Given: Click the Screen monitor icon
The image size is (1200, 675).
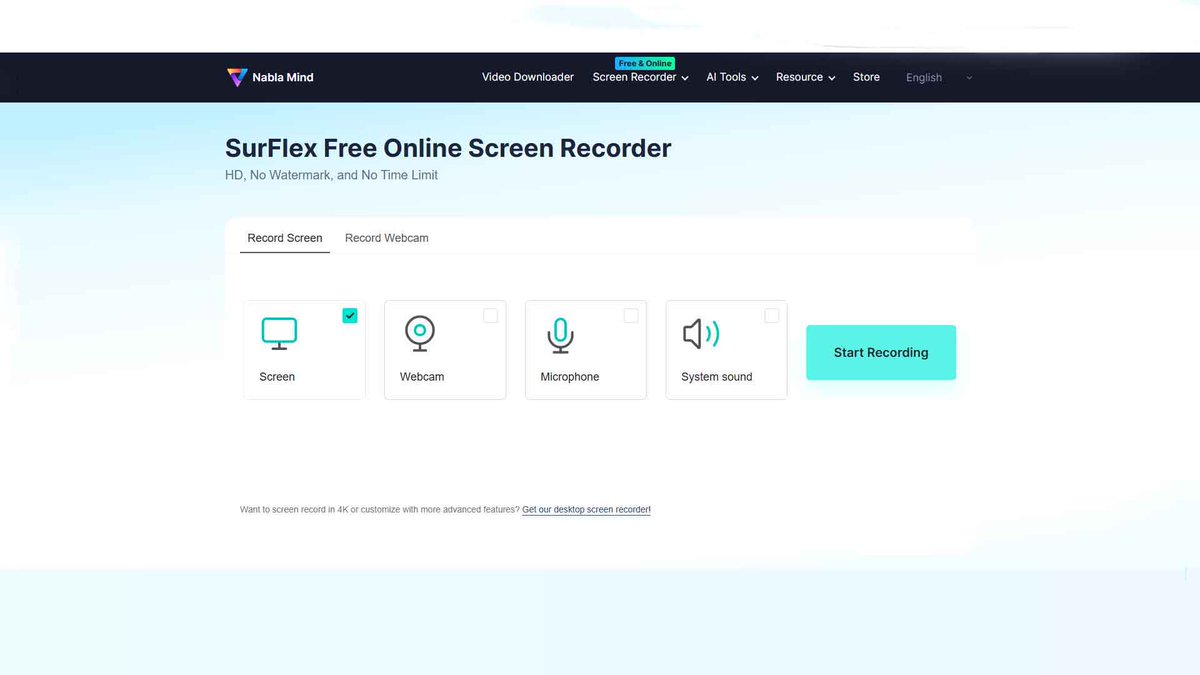Looking at the screenshot, I should (x=279, y=334).
